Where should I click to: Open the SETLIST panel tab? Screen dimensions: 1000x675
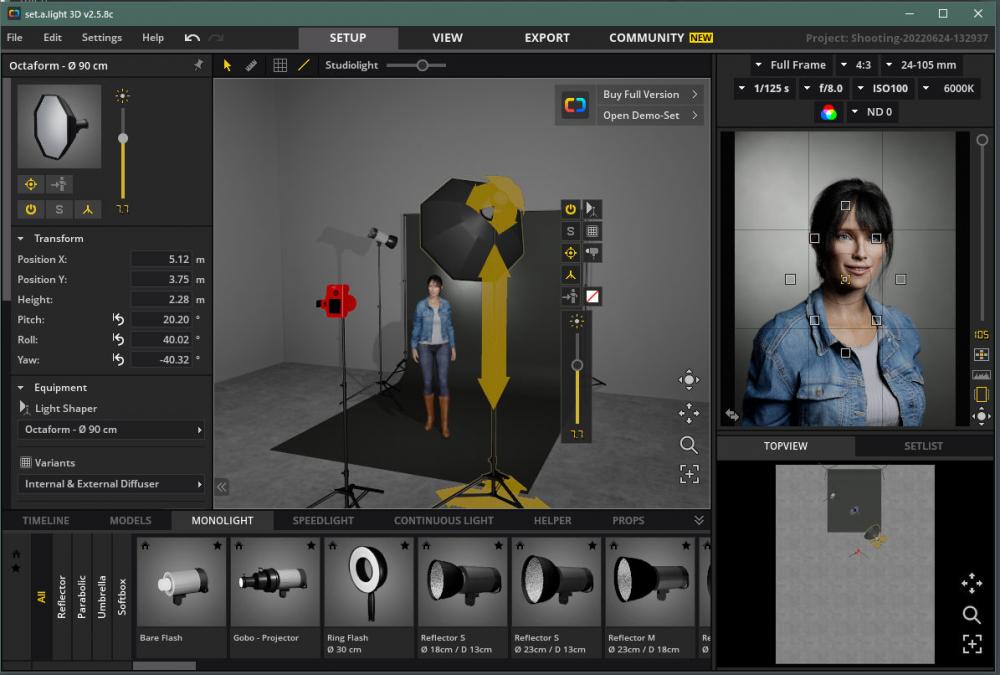923,446
